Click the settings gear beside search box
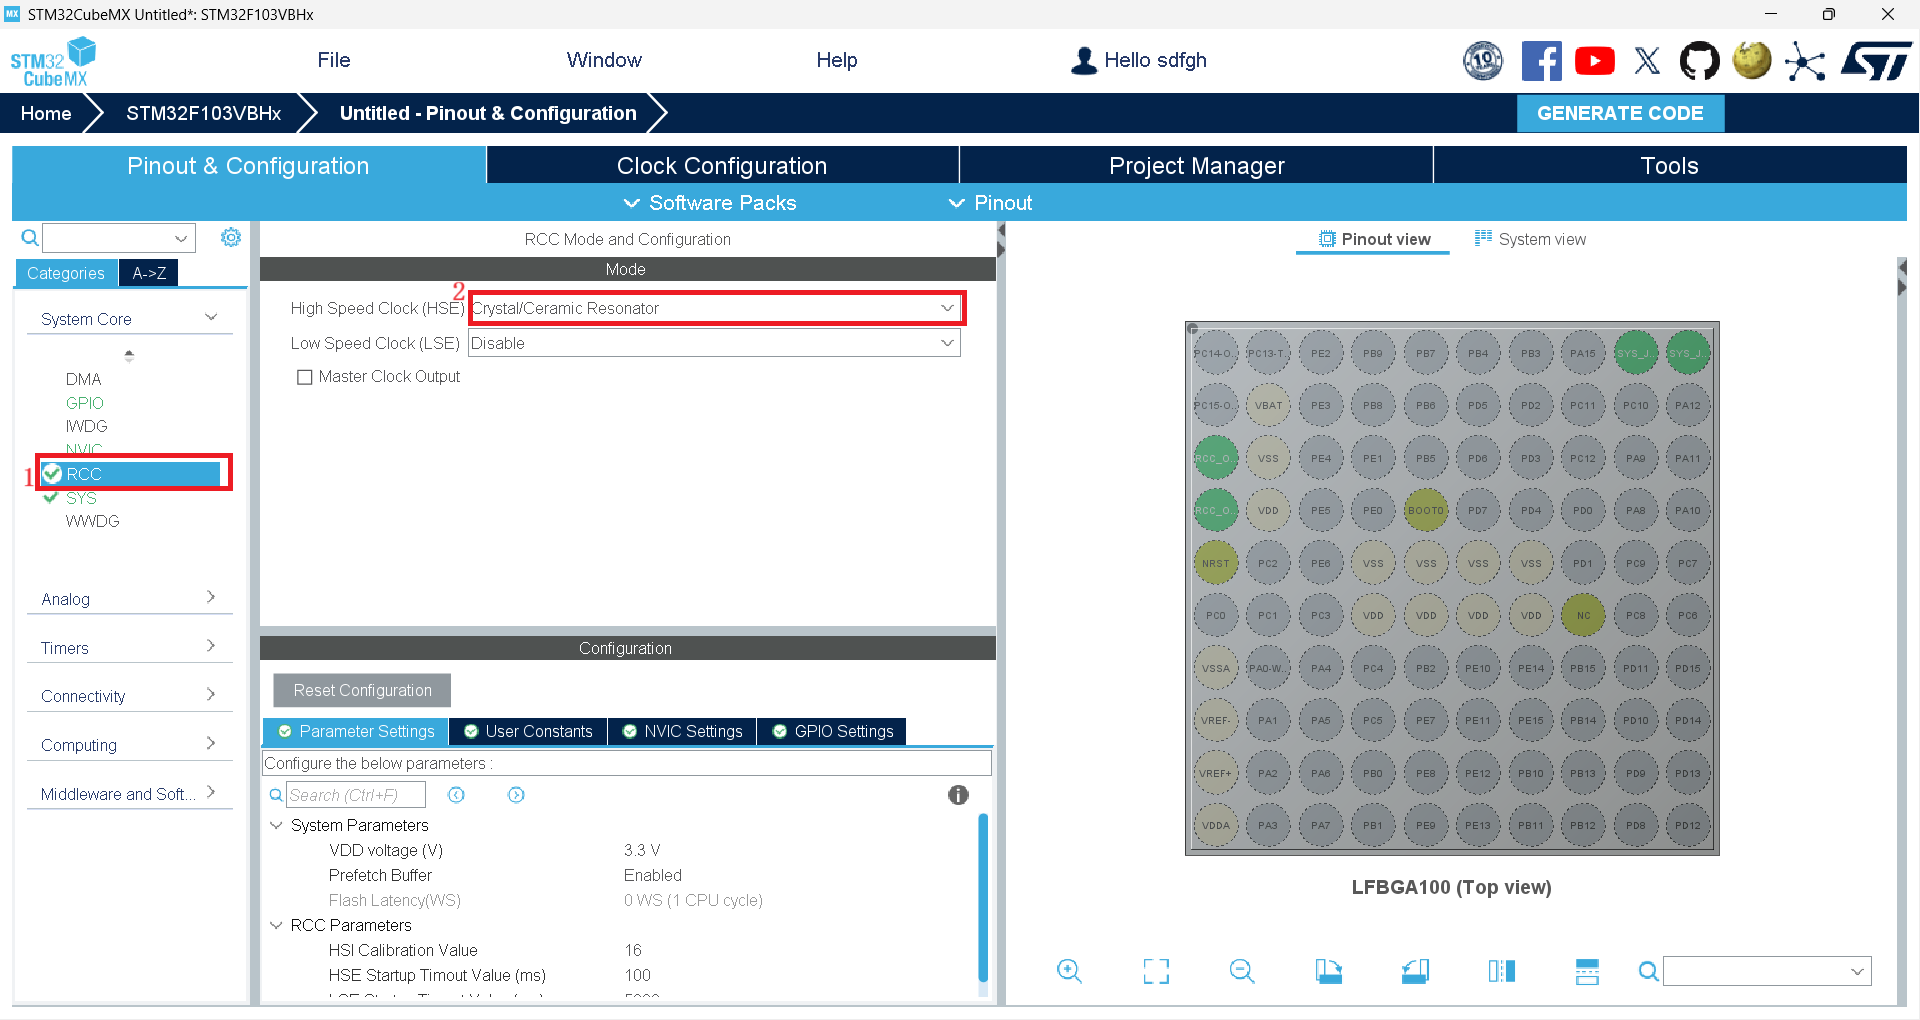Image resolution: width=1920 pixels, height=1020 pixels. [231, 237]
